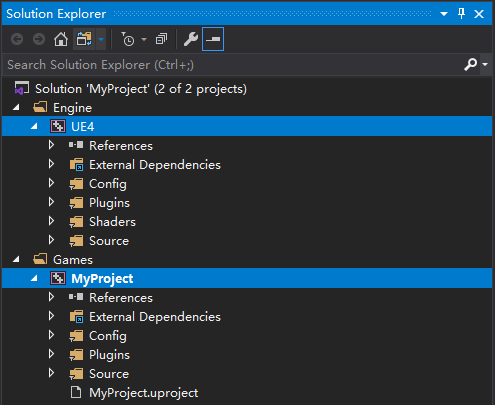
Task: Toggle the Preview Selected Items button
Action: (213, 39)
